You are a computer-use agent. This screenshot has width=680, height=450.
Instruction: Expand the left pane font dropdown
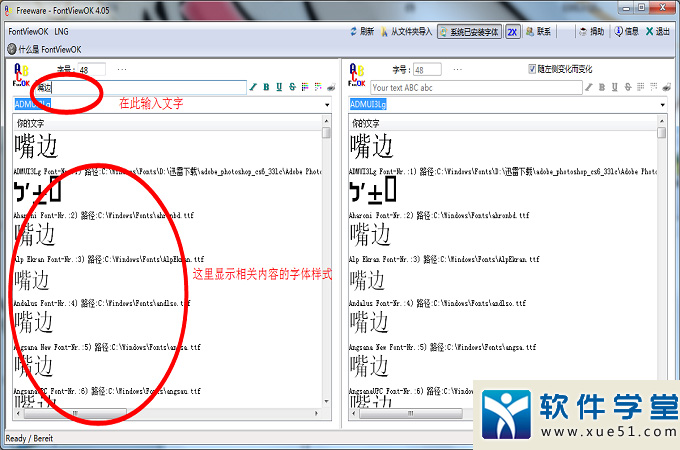pyautogui.click(x=327, y=104)
